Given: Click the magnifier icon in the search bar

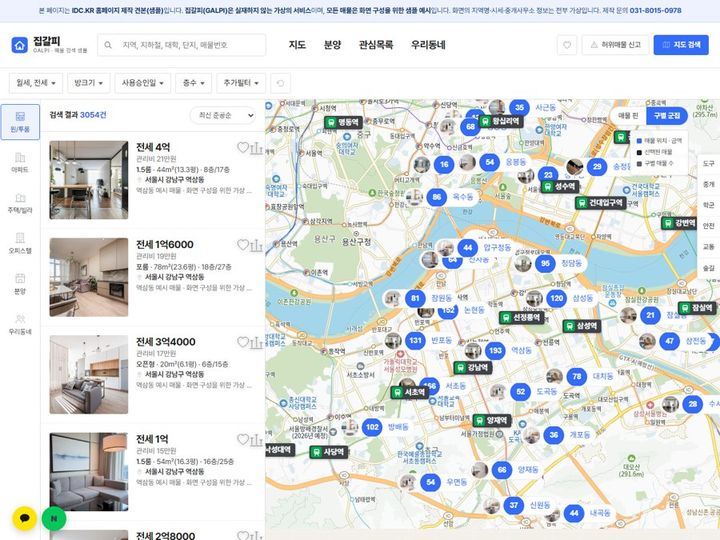Looking at the screenshot, I should coord(108,45).
